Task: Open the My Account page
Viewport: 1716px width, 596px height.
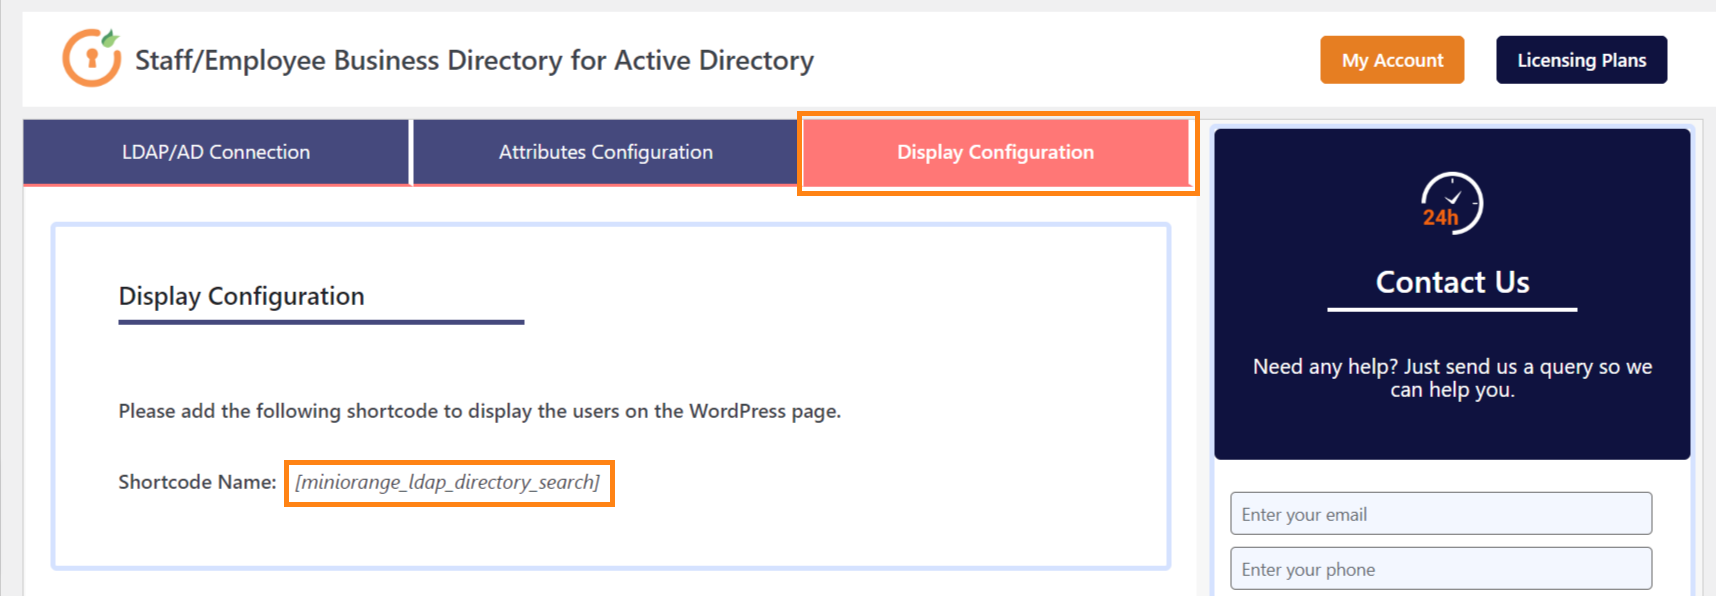Action: click(1392, 60)
